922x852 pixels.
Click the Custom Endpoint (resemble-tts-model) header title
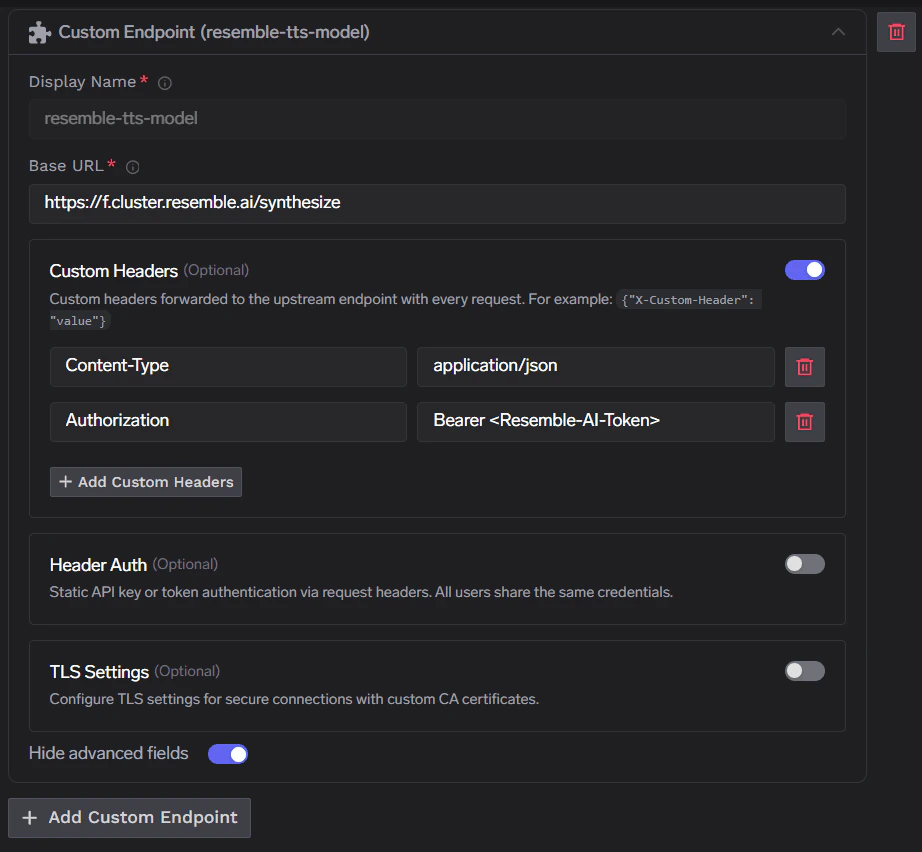214,32
